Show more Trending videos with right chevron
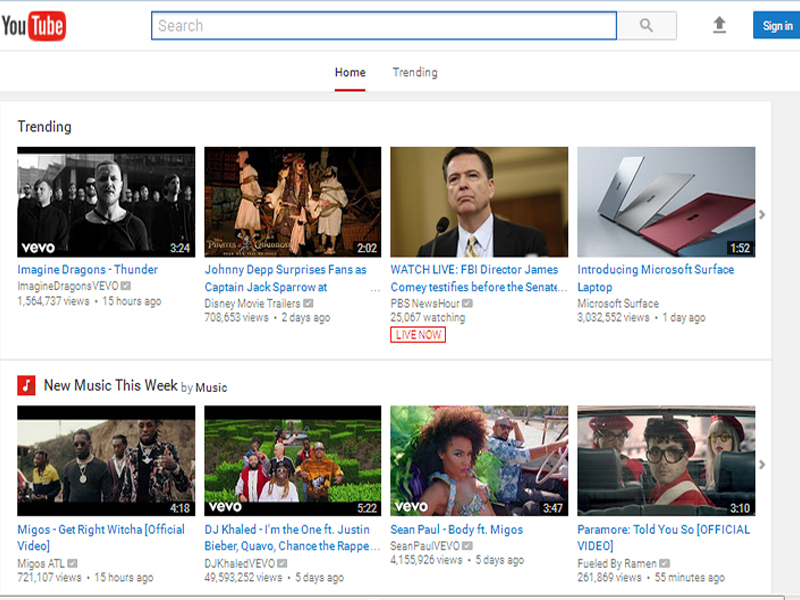The image size is (800, 600). (x=762, y=215)
